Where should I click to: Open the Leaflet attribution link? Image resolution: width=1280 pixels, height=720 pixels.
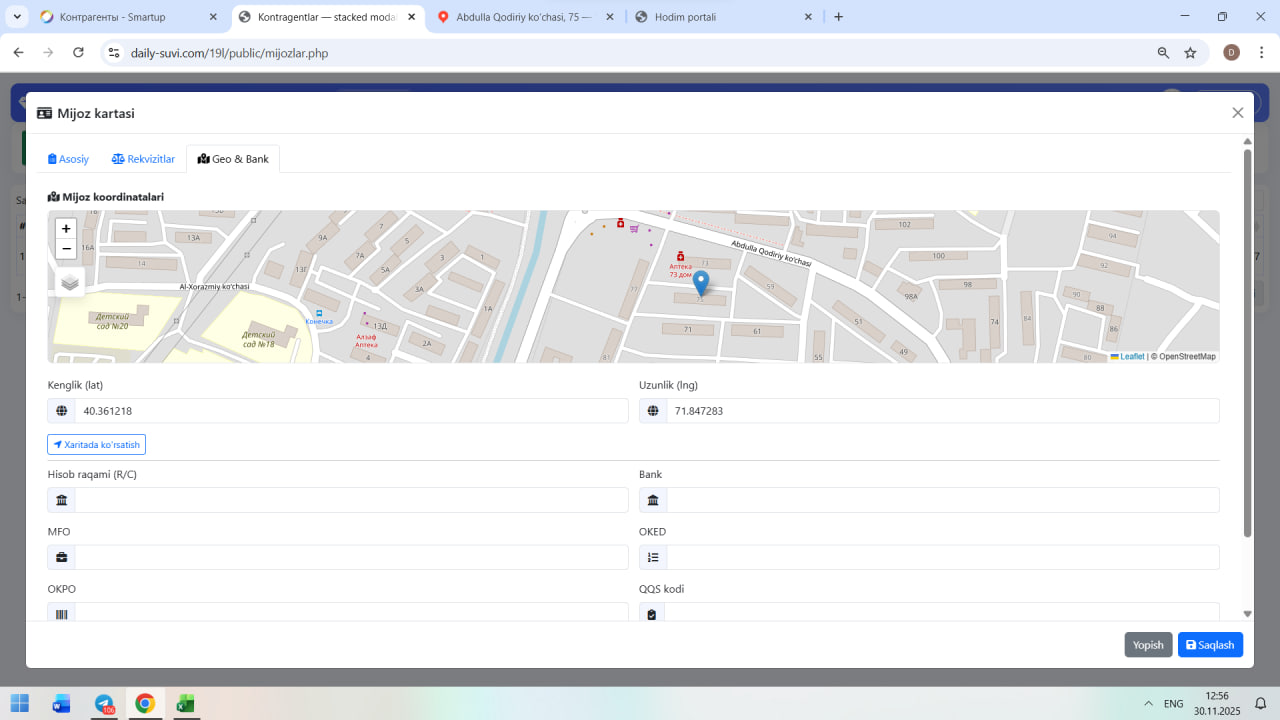[x=1131, y=356]
